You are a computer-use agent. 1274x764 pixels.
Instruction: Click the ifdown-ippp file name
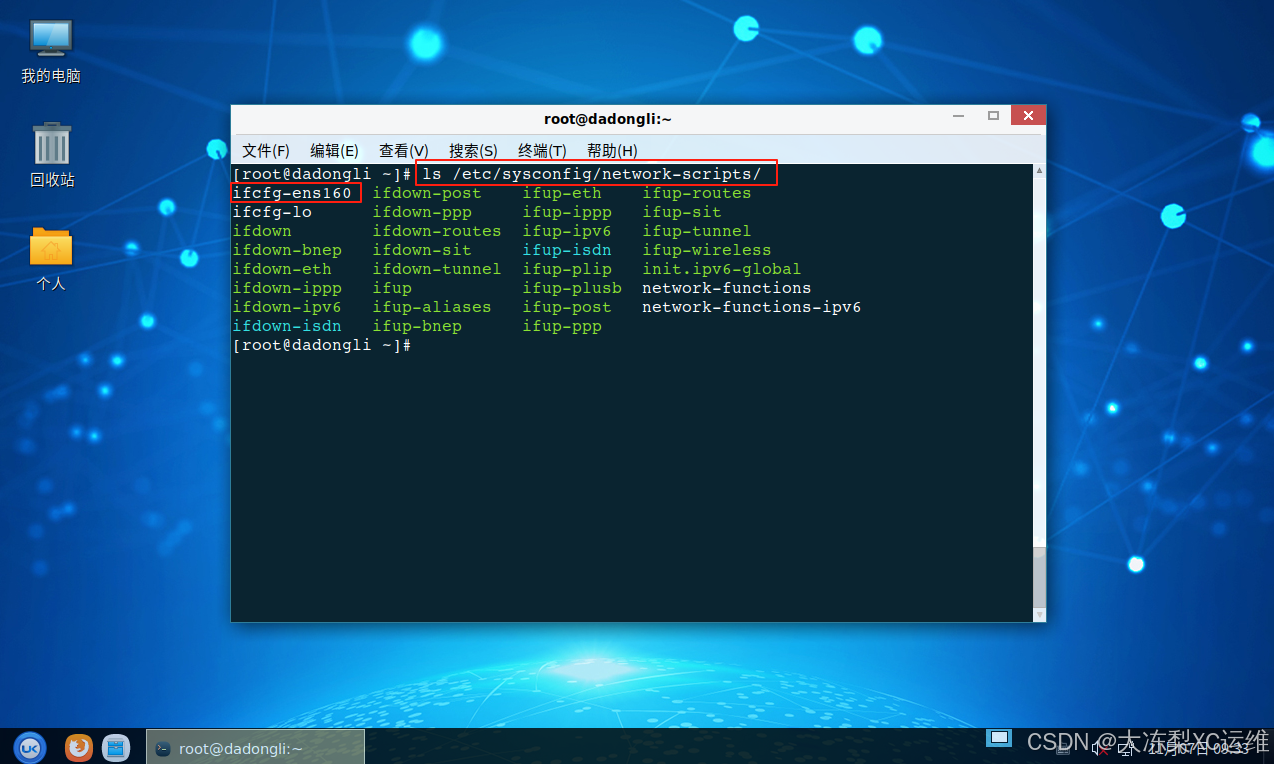(x=287, y=288)
